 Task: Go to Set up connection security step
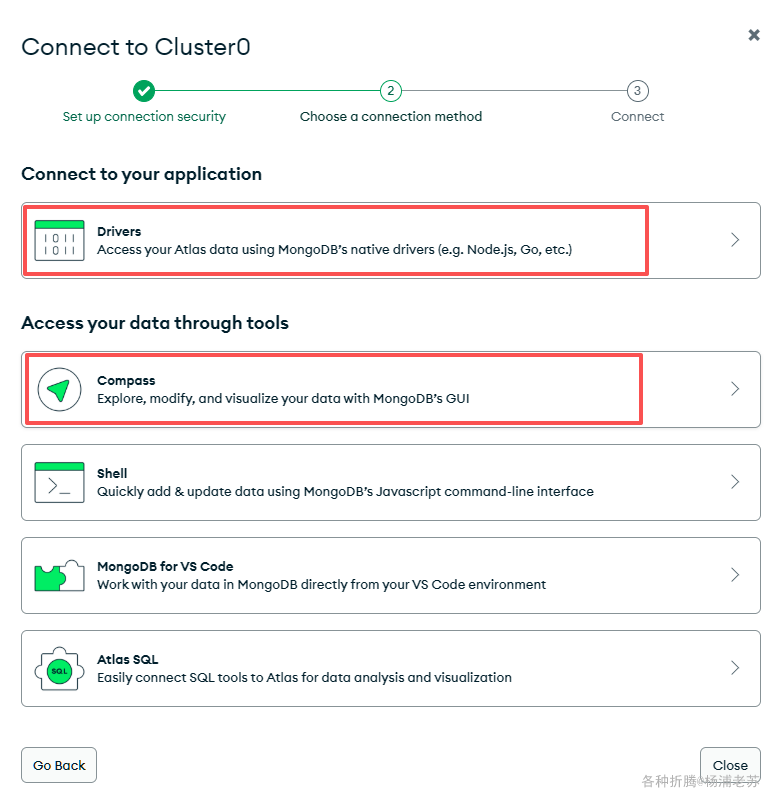(144, 117)
